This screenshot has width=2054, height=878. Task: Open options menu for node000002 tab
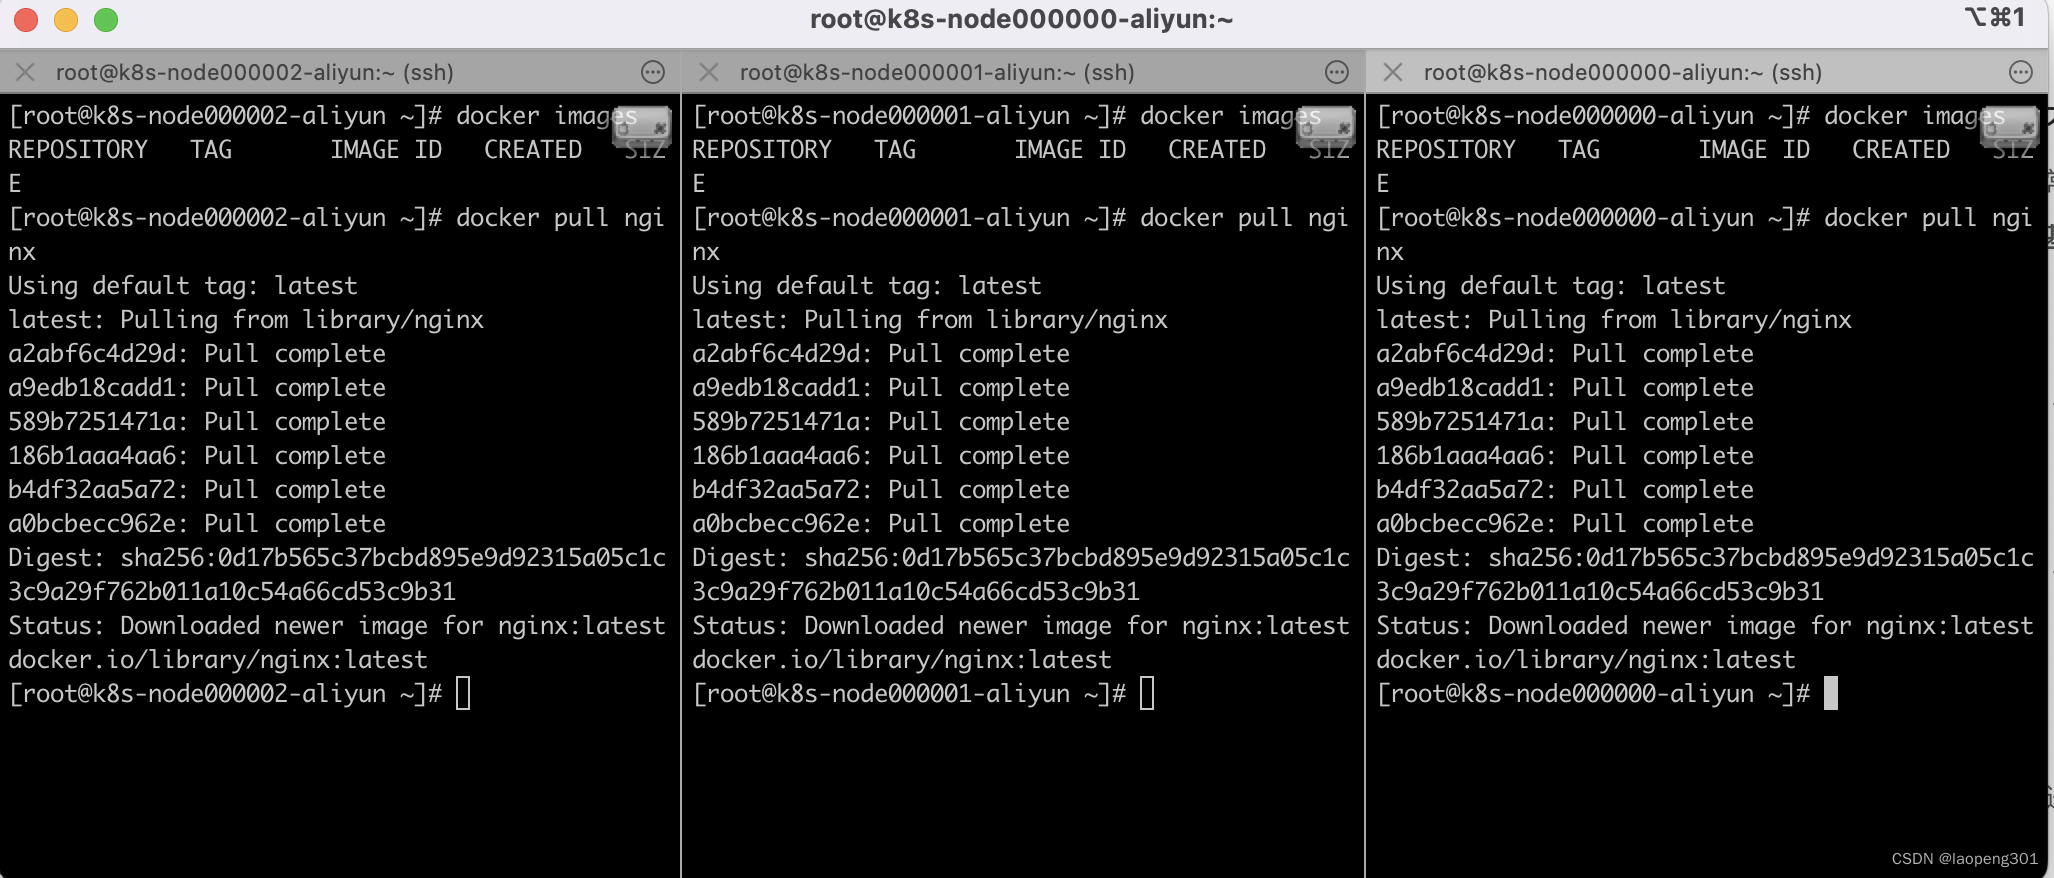[653, 72]
